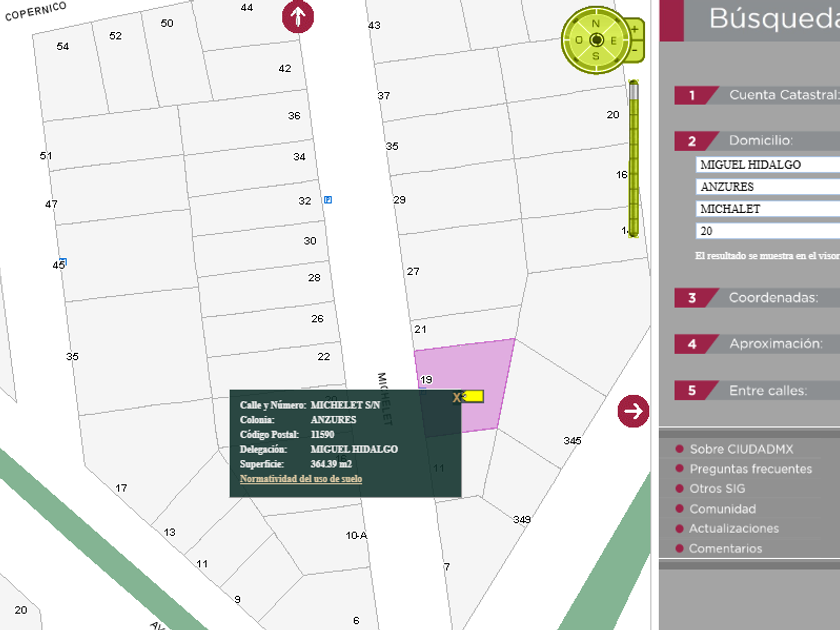Screen dimensions: 840x630
Task: Click the E direction on the compass
Action: pos(614,40)
